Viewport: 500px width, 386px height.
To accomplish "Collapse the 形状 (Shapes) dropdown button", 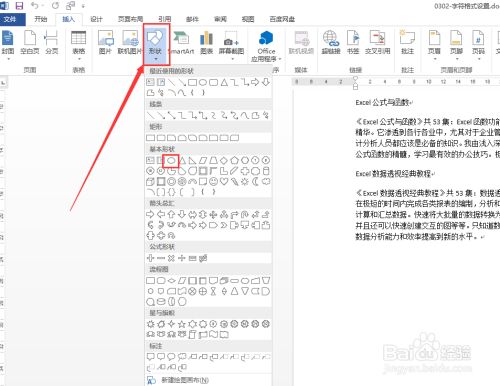I will (x=156, y=45).
